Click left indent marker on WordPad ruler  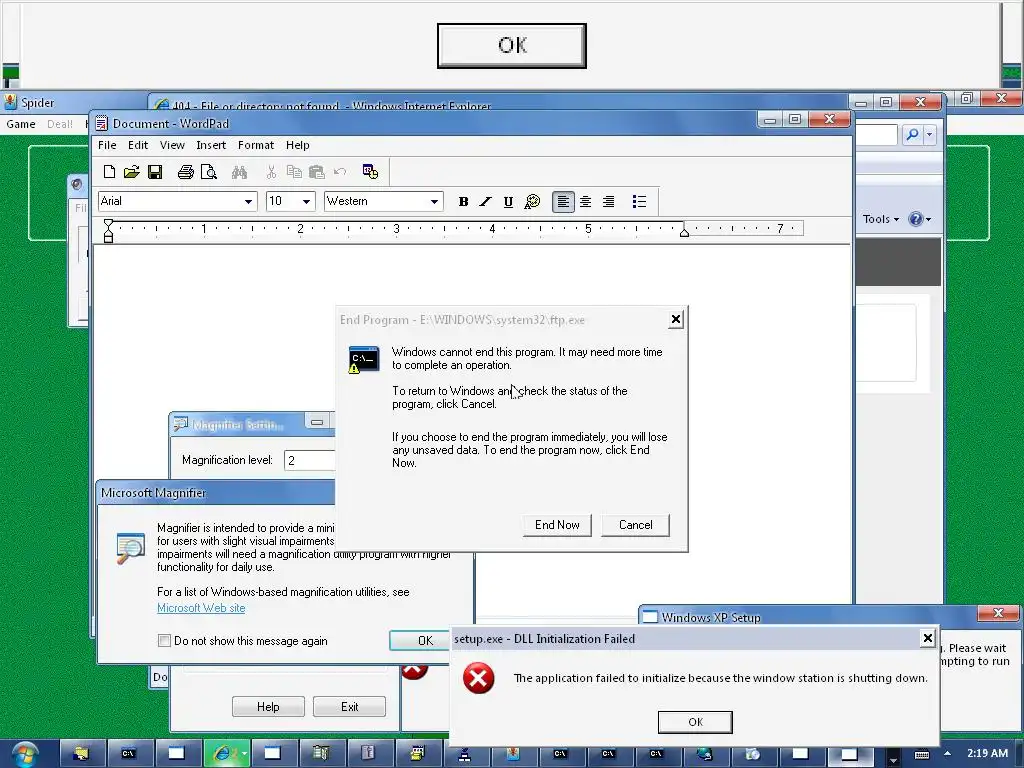[x=108, y=231]
